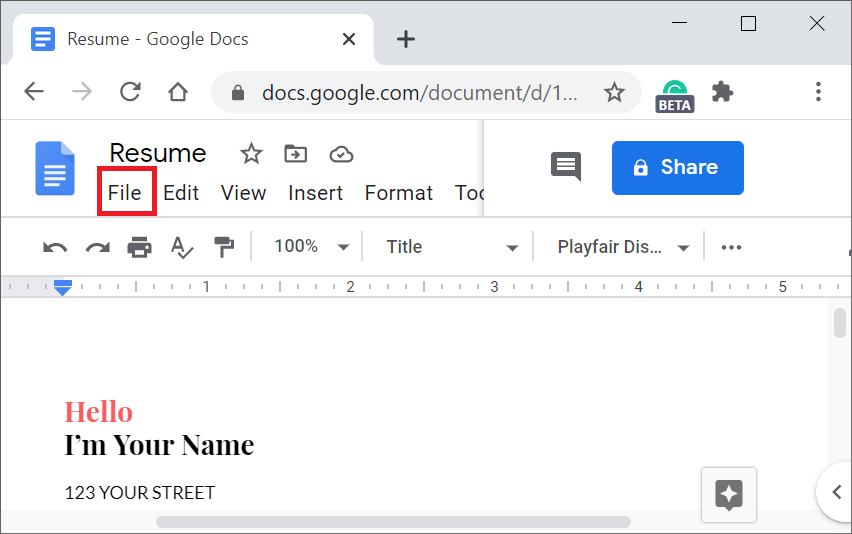Bookmark this page with star in address bar
Image resolution: width=852 pixels, height=534 pixels.
pos(614,93)
